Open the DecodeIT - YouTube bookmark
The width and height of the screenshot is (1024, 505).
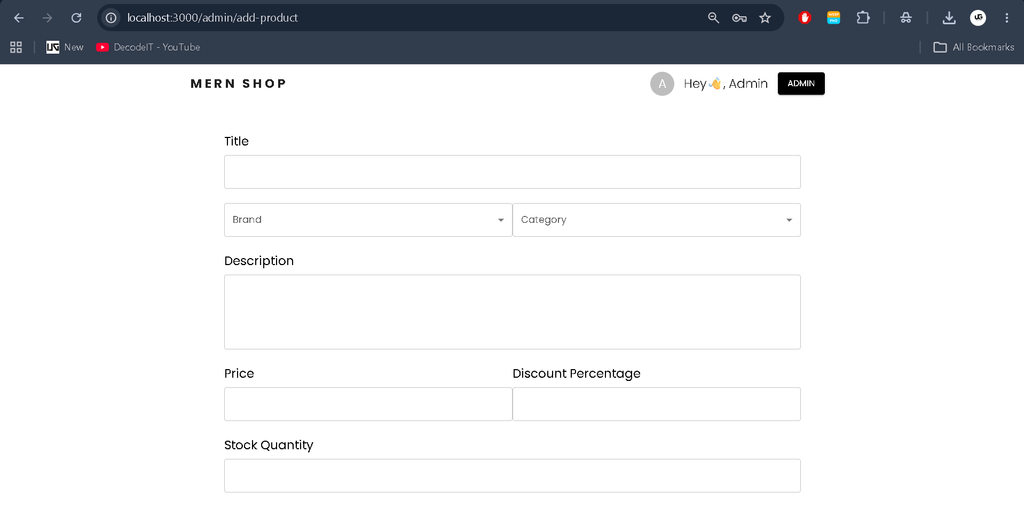(x=148, y=47)
